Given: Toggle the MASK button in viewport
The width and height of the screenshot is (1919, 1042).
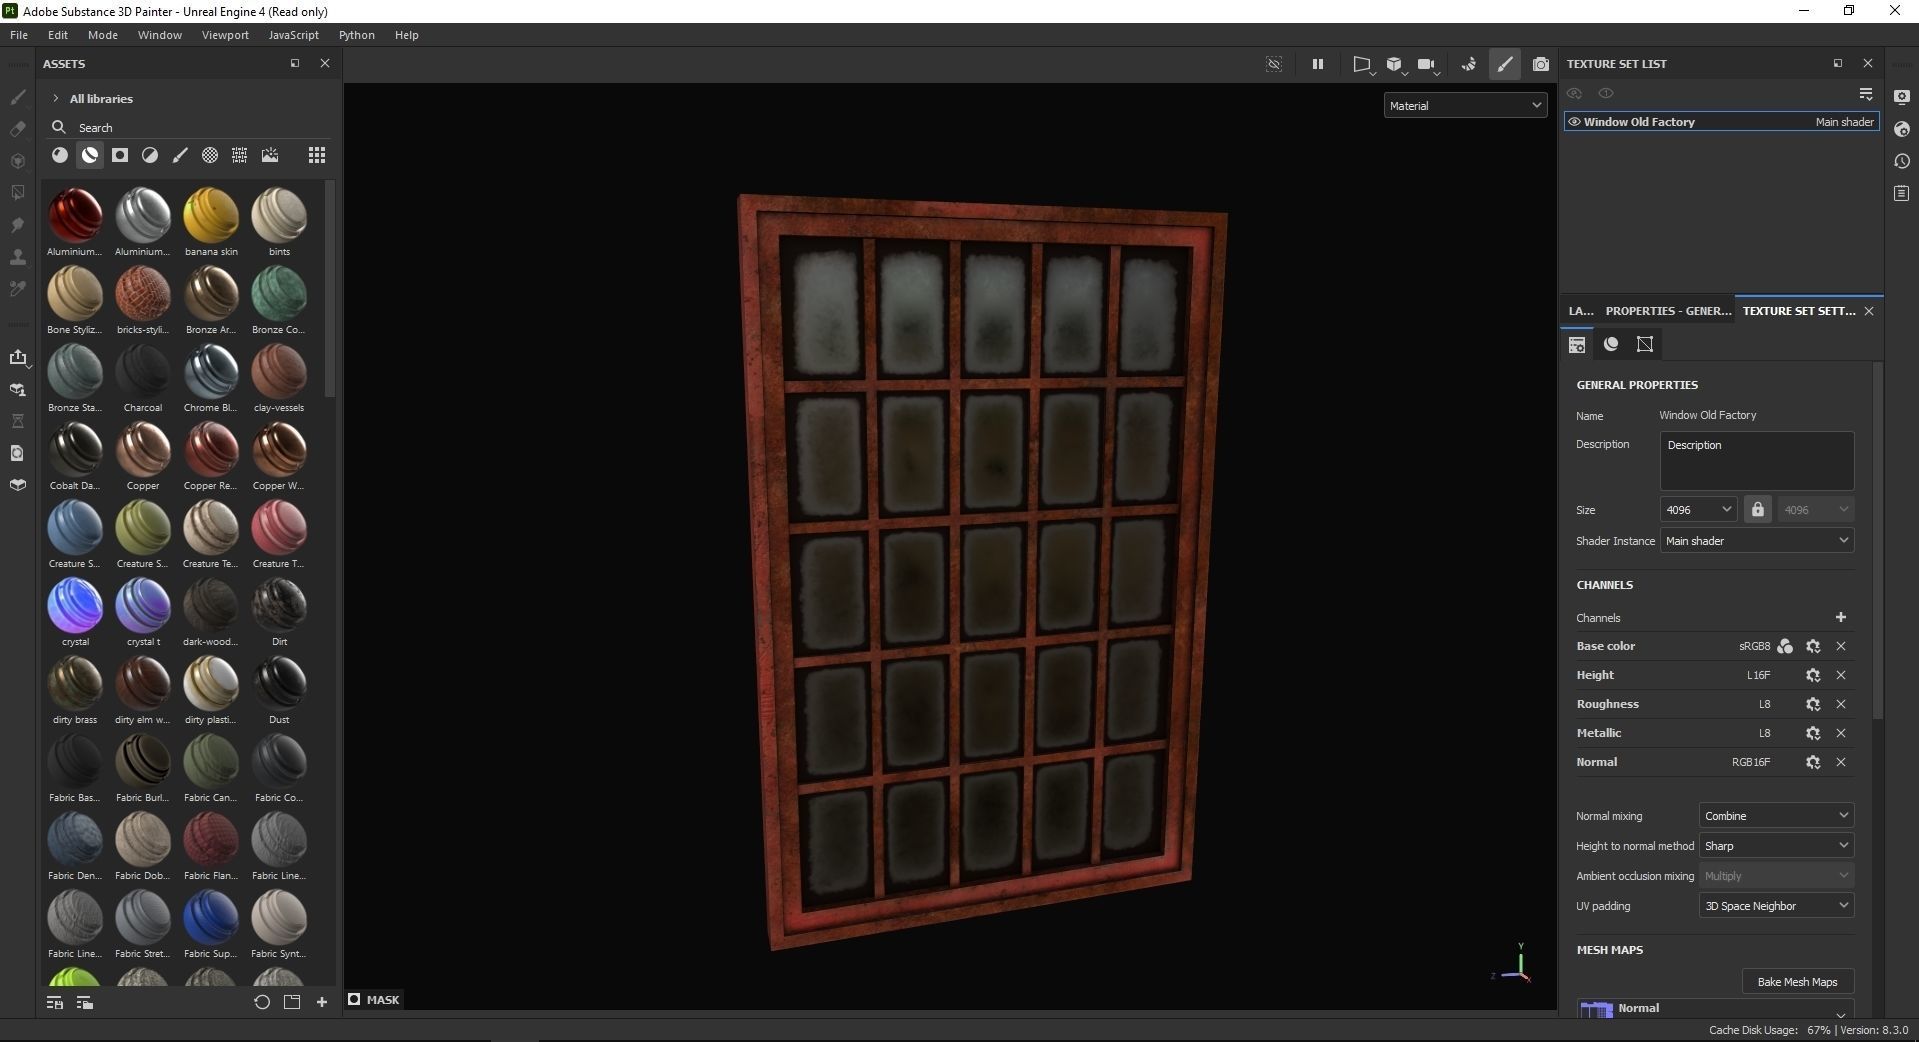Looking at the screenshot, I should [374, 999].
